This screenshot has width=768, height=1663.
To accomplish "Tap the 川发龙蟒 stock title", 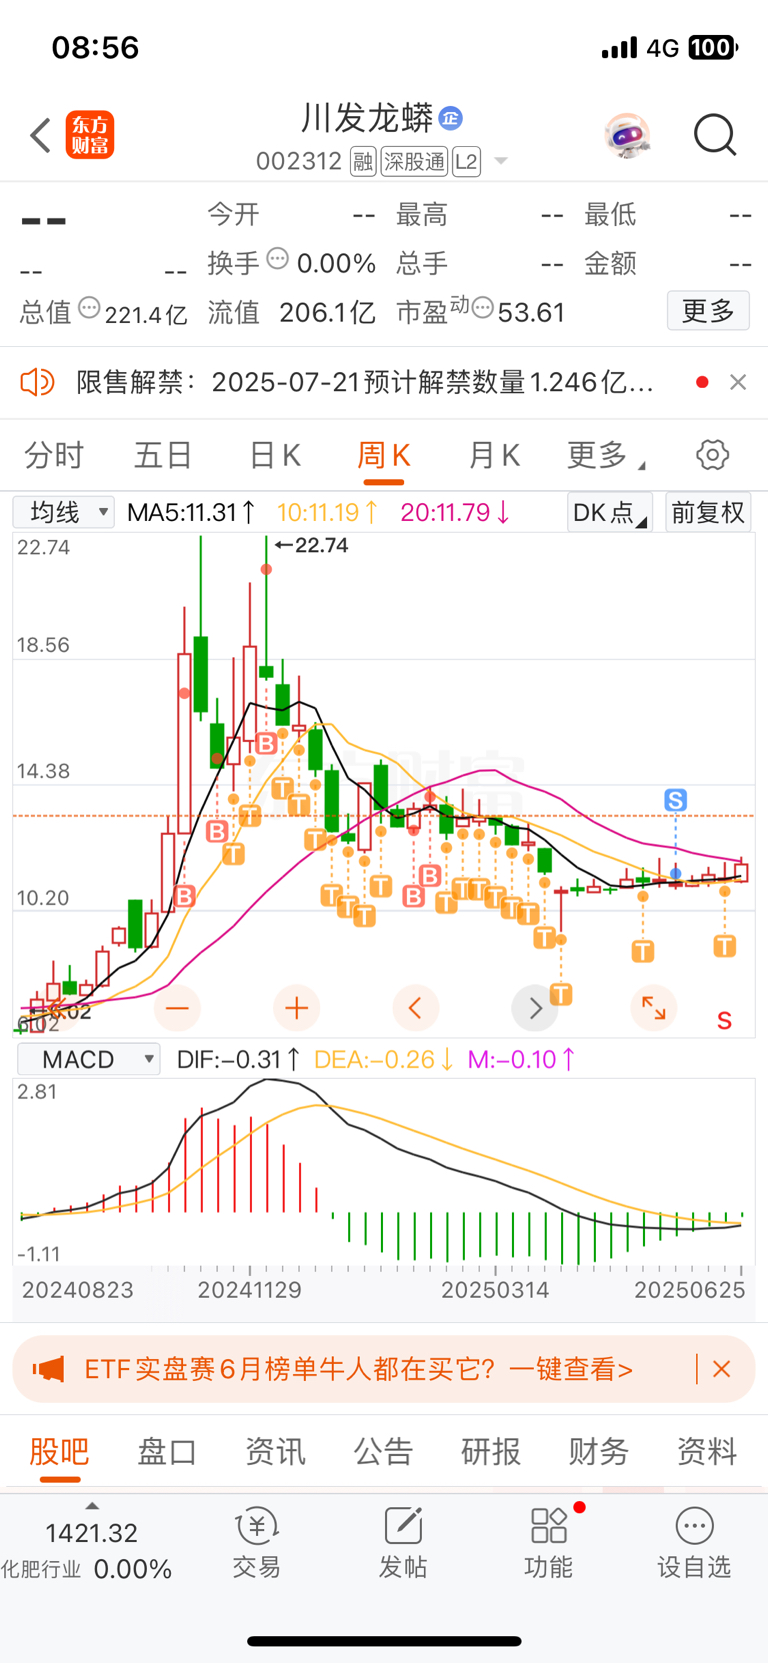I will click(x=367, y=118).
